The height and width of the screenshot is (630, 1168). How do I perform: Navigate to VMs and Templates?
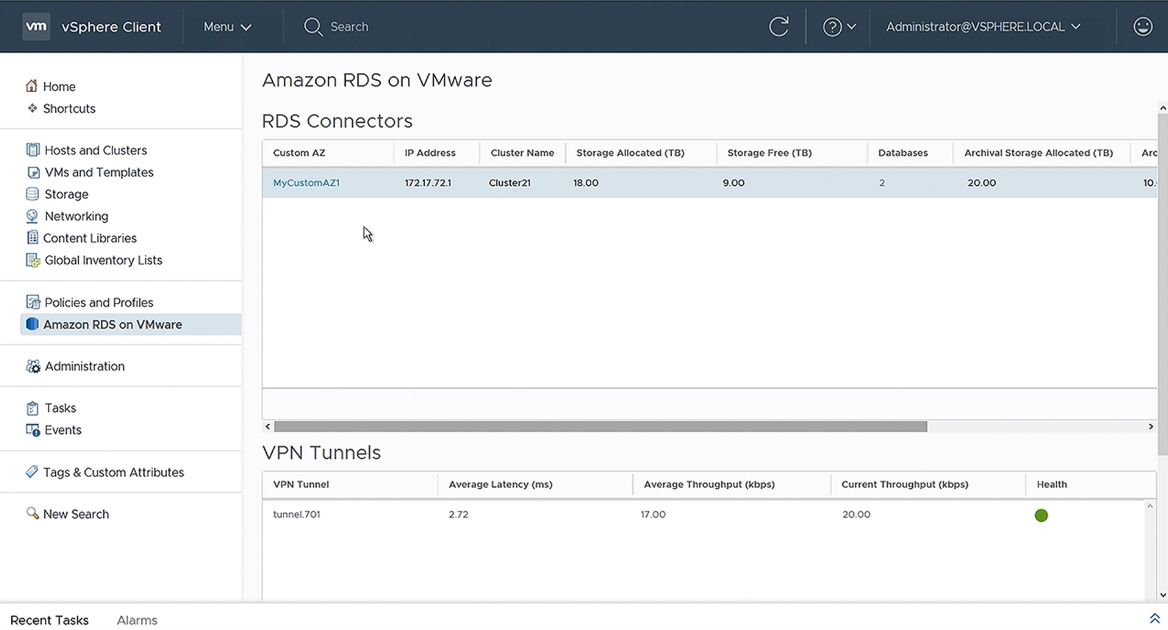pyautogui.click(x=99, y=172)
